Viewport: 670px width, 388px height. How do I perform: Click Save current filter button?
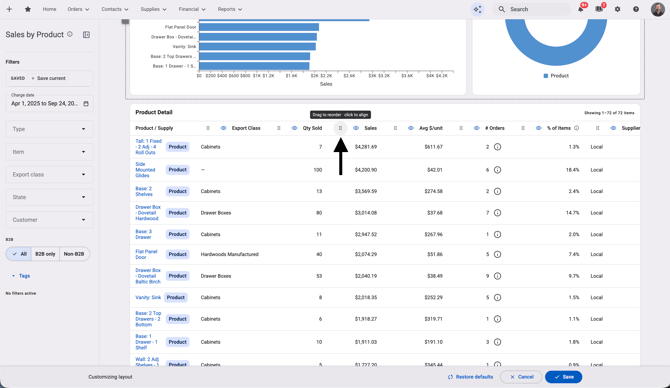(48, 78)
